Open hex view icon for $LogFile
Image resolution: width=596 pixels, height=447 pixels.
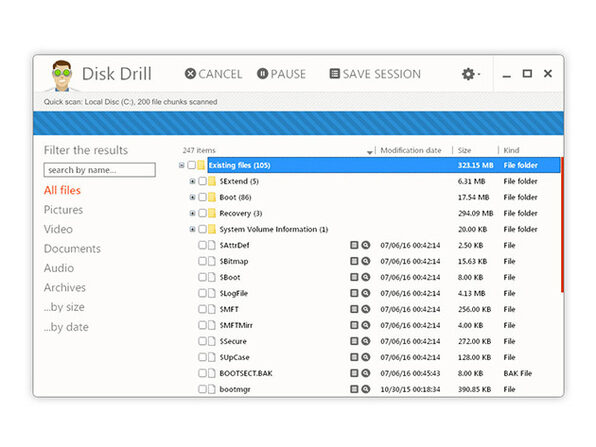(x=354, y=293)
